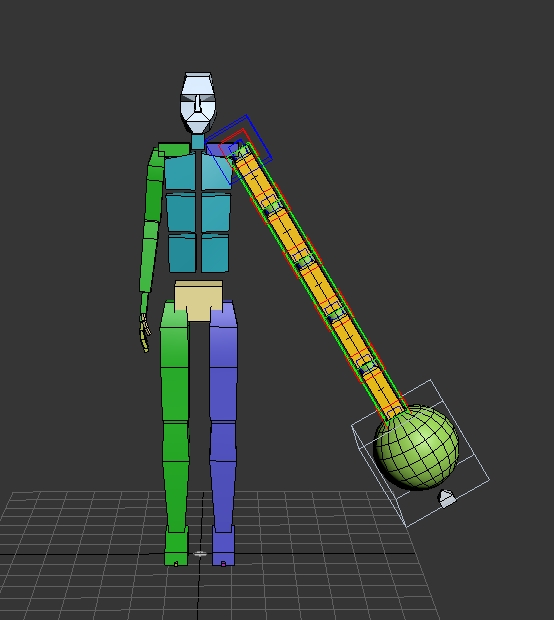This screenshot has width=554, height=620.
Task: Select the teal neck segment below head
Action: [x=198, y=142]
